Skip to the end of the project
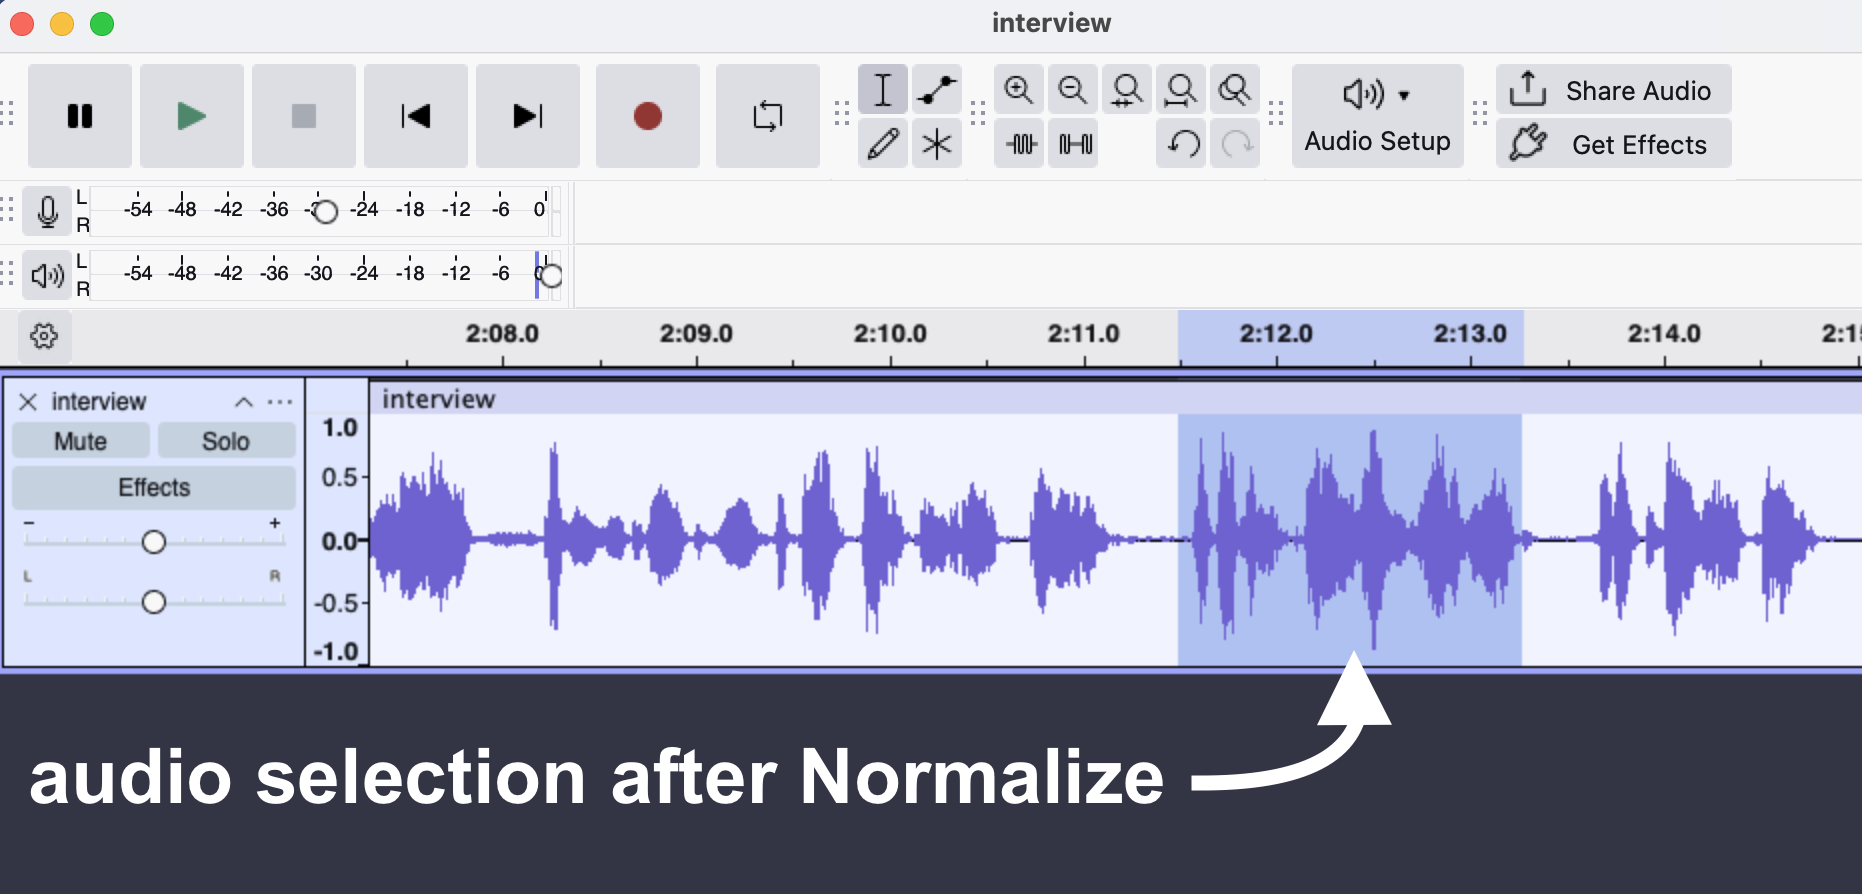The height and width of the screenshot is (894, 1862). 528,116
